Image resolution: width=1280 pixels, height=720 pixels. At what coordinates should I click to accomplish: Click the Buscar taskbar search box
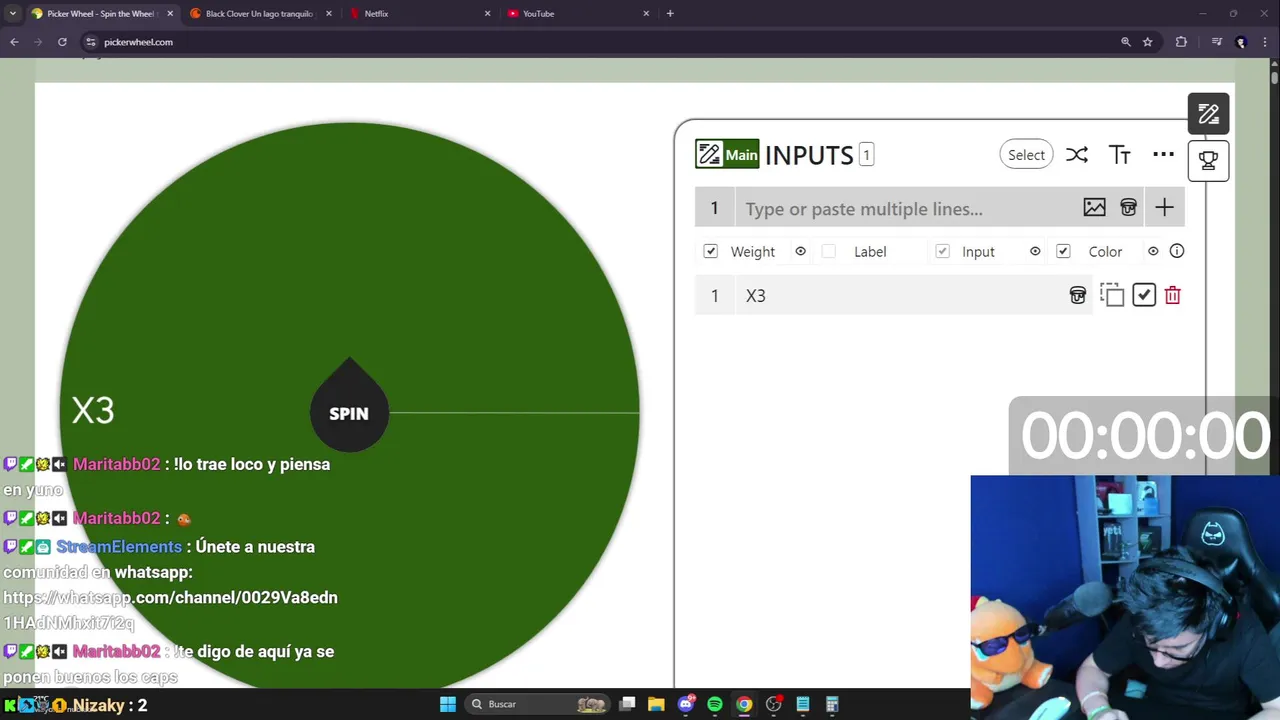pyautogui.click(x=538, y=704)
